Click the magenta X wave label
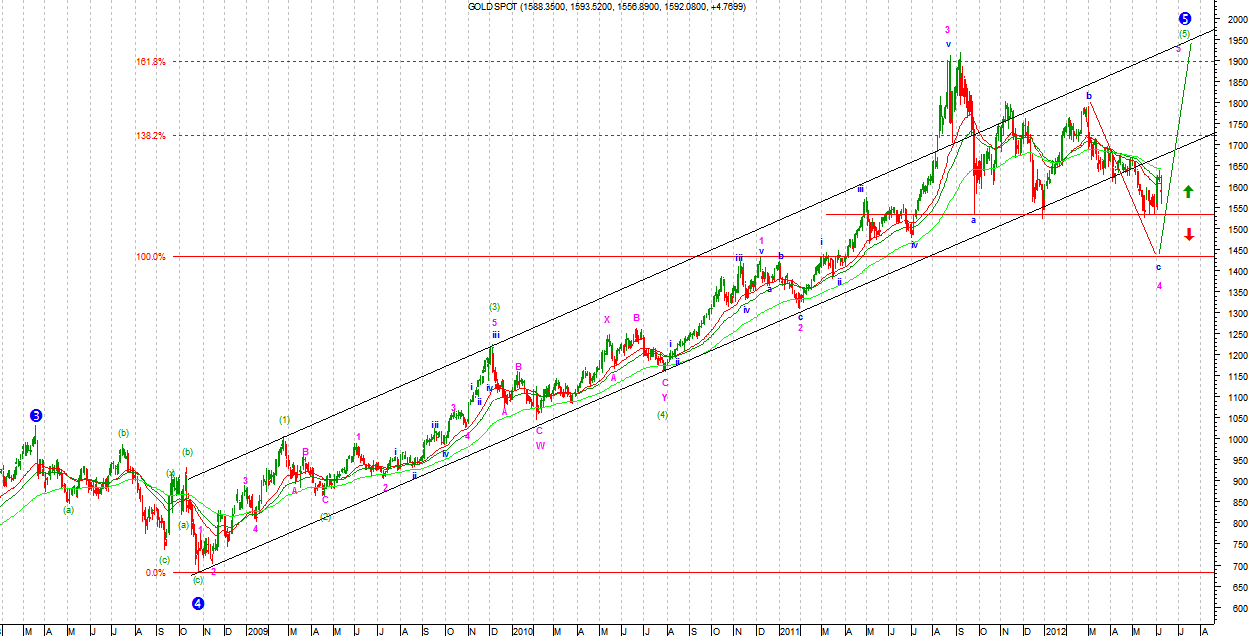This screenshot has height=636, width=1250. [x=606, y=320]
